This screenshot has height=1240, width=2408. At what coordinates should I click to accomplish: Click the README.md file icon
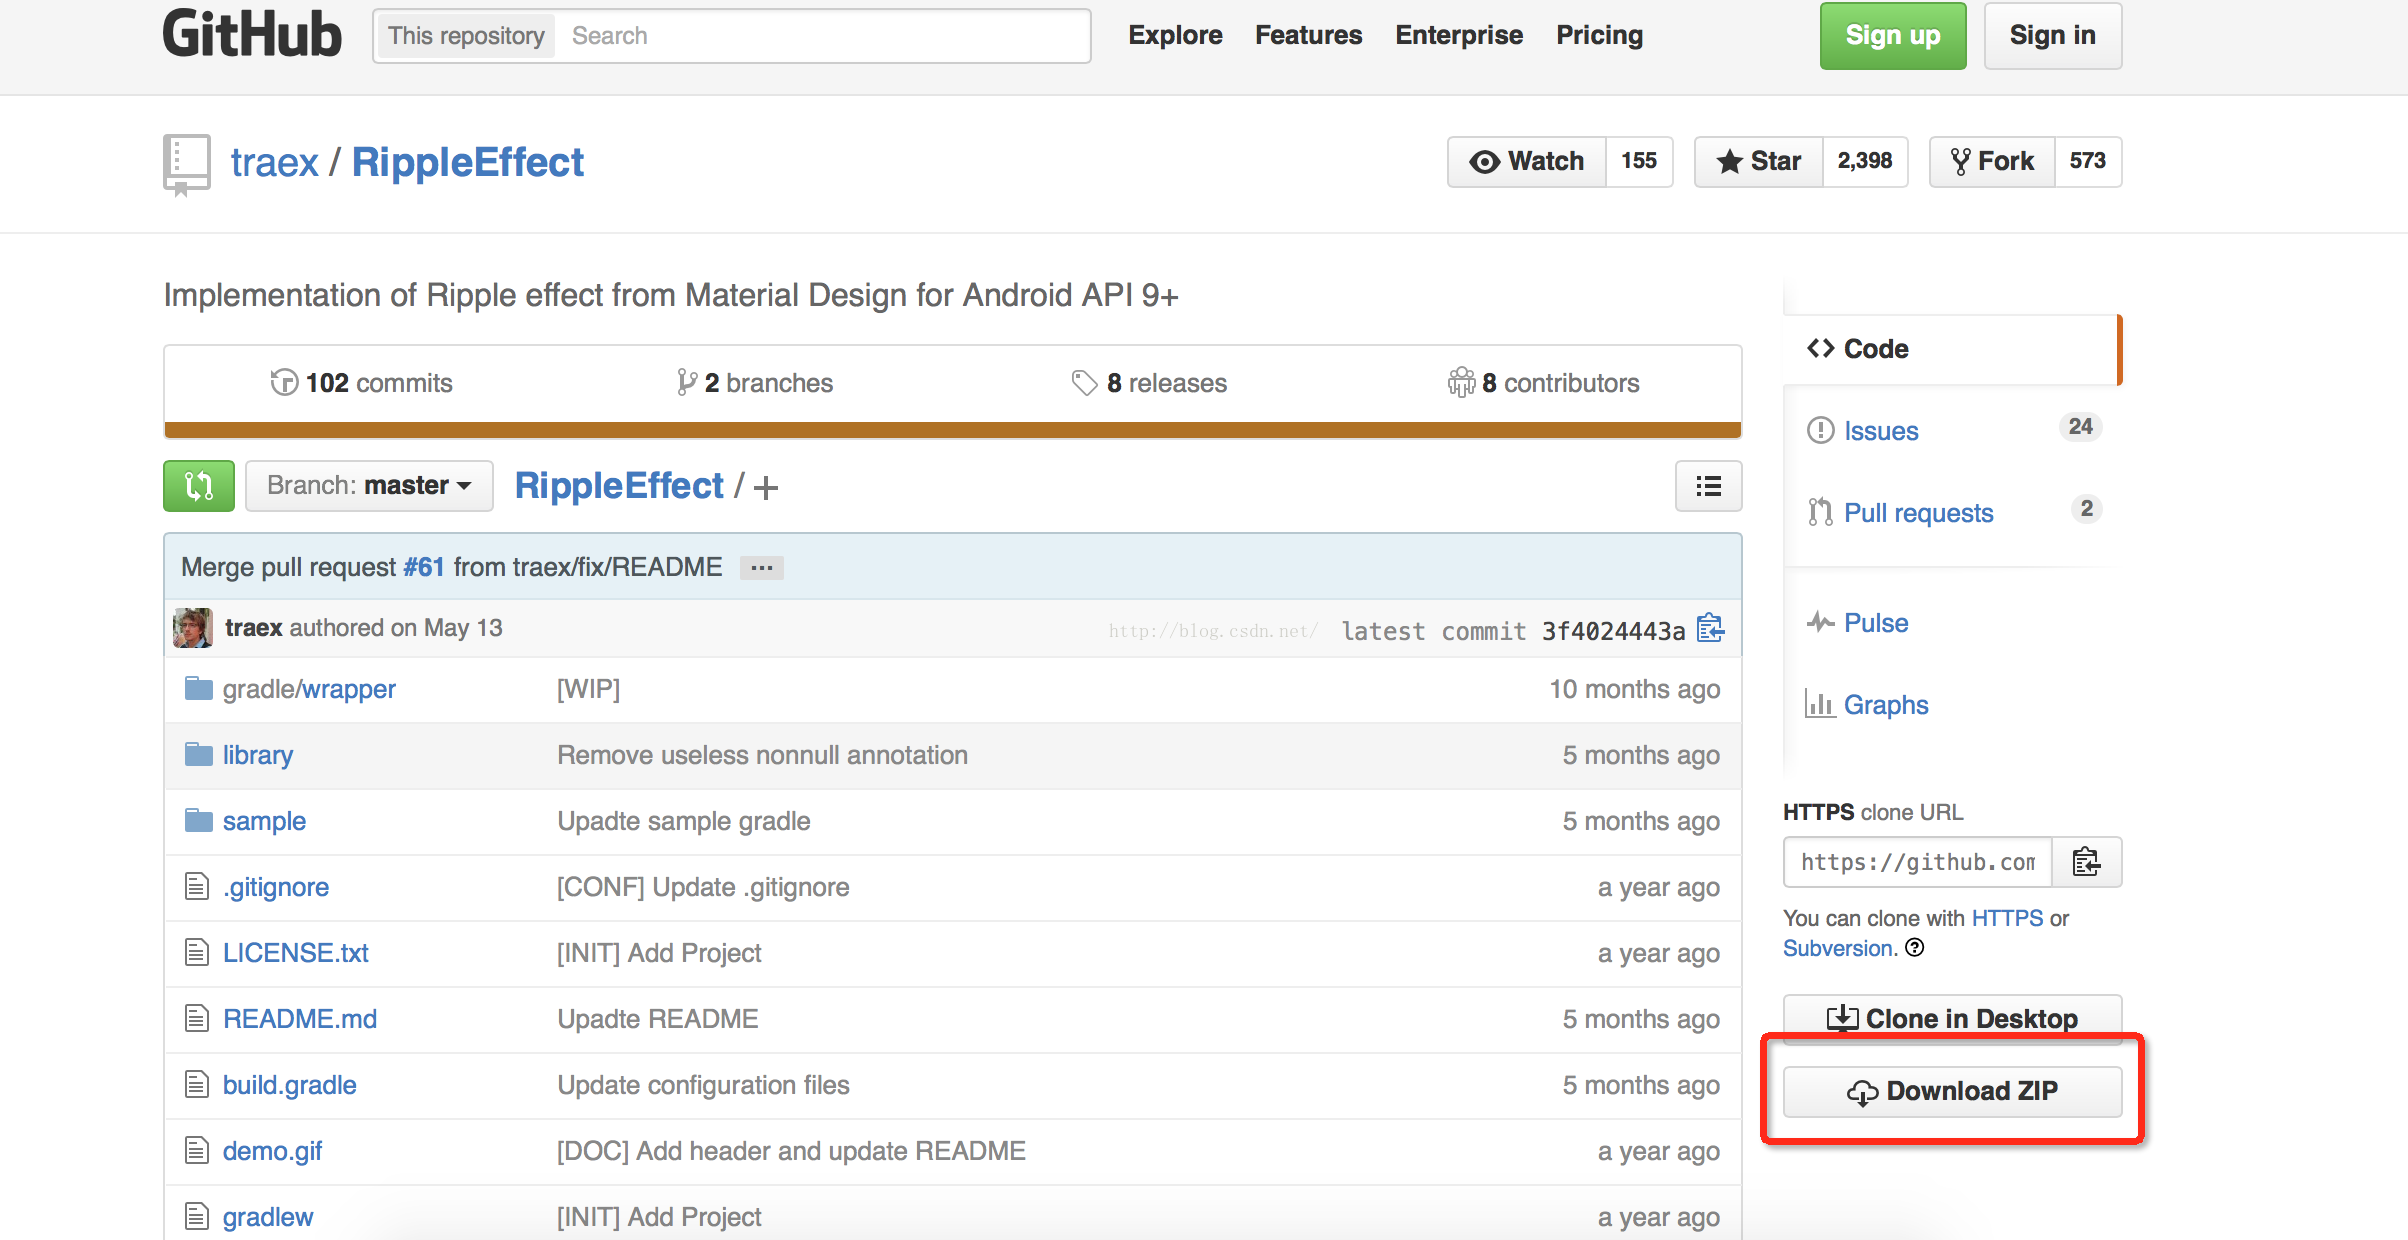(197, 1019)
